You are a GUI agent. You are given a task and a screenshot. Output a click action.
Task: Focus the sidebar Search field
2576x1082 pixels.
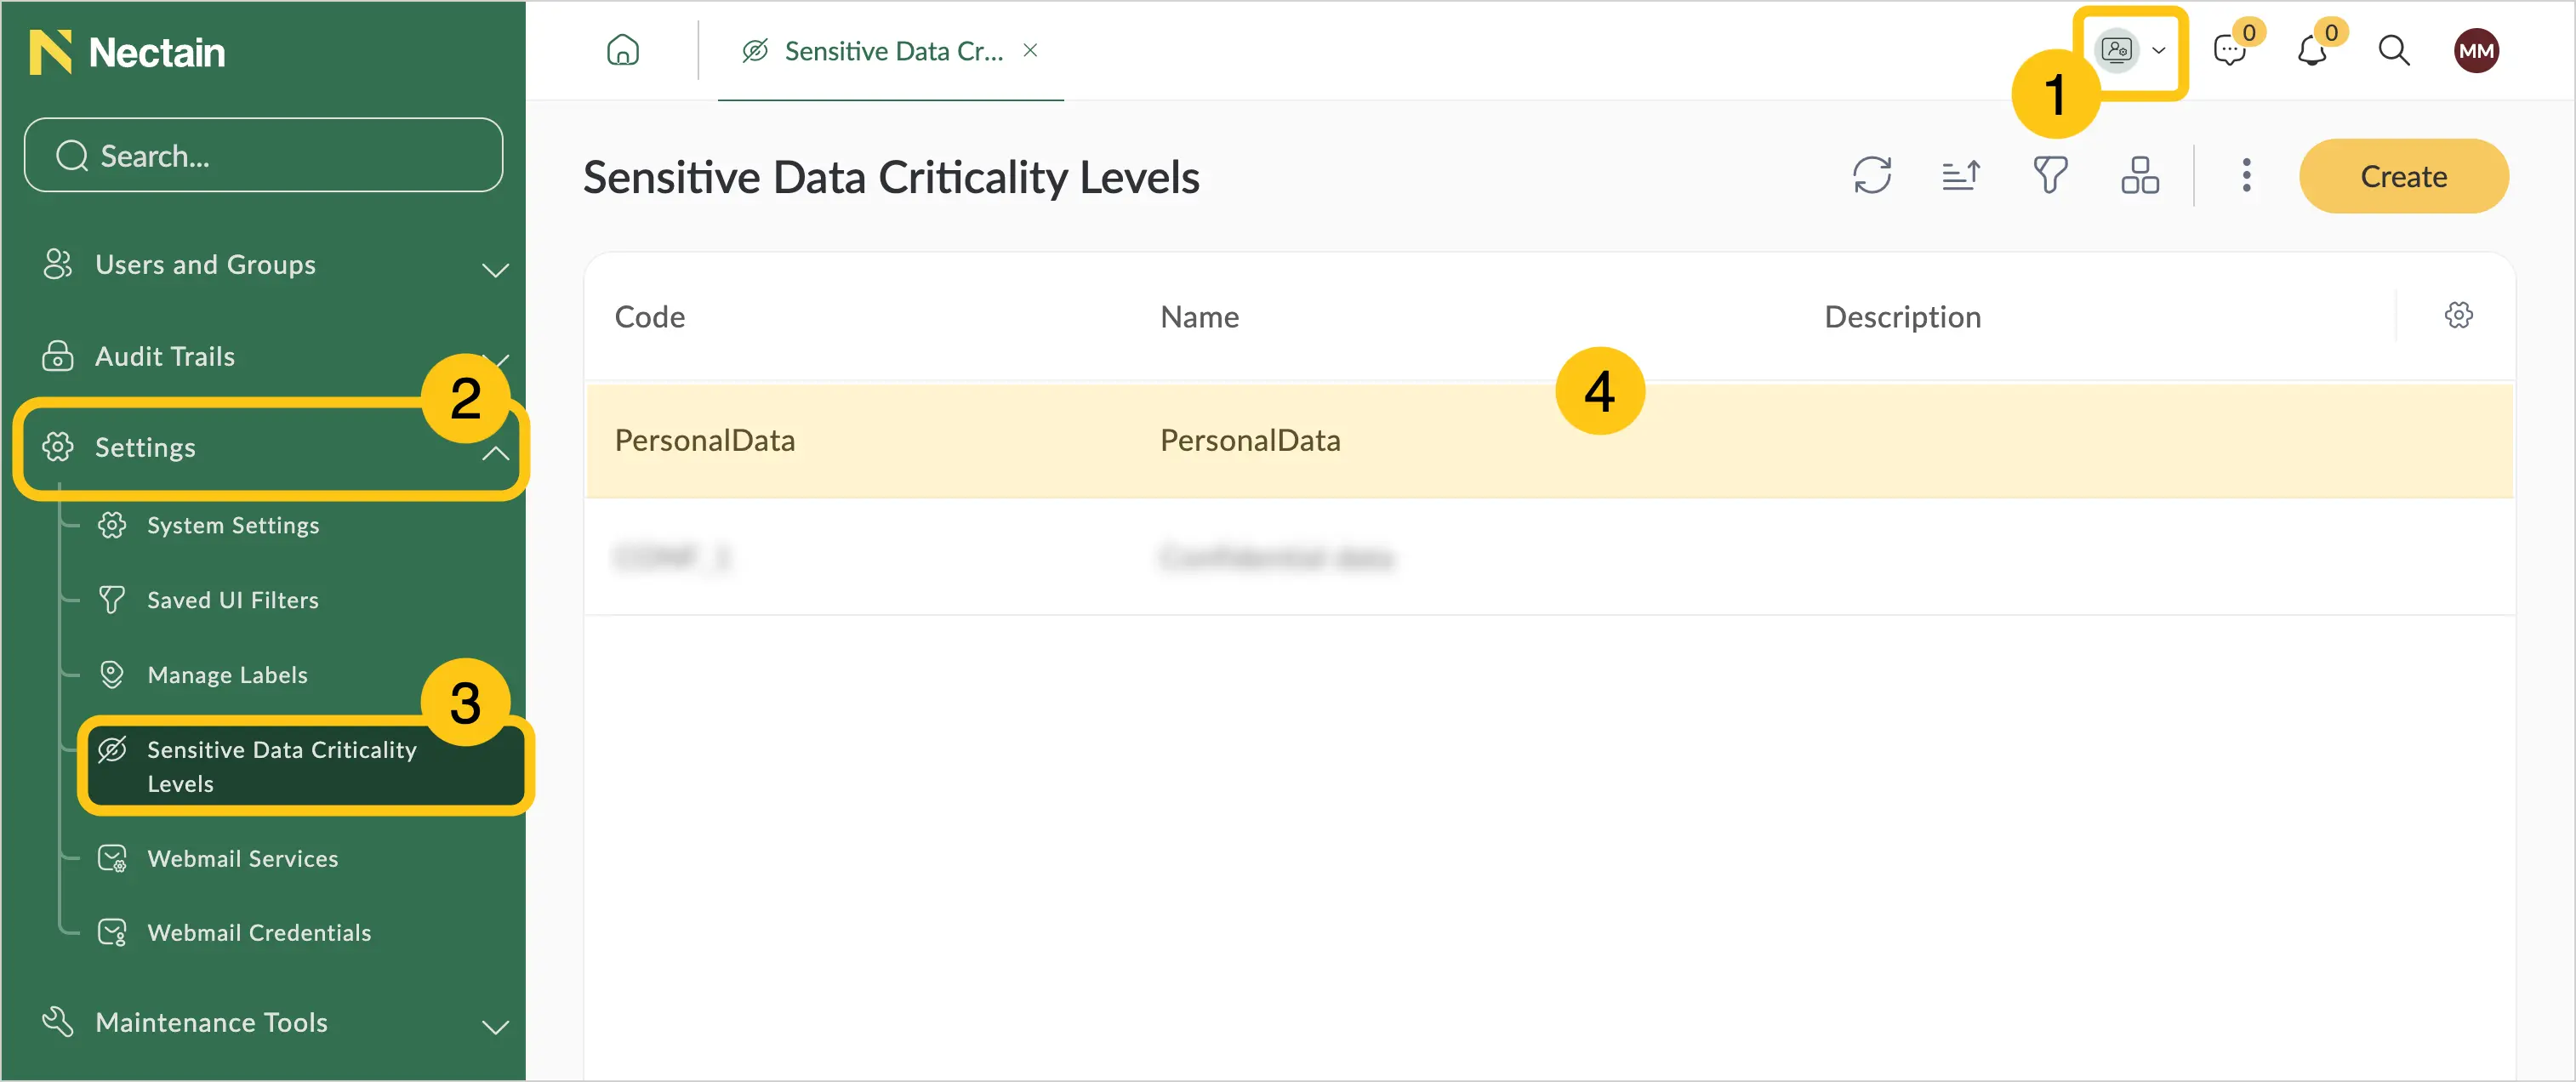tap(263, 155)
